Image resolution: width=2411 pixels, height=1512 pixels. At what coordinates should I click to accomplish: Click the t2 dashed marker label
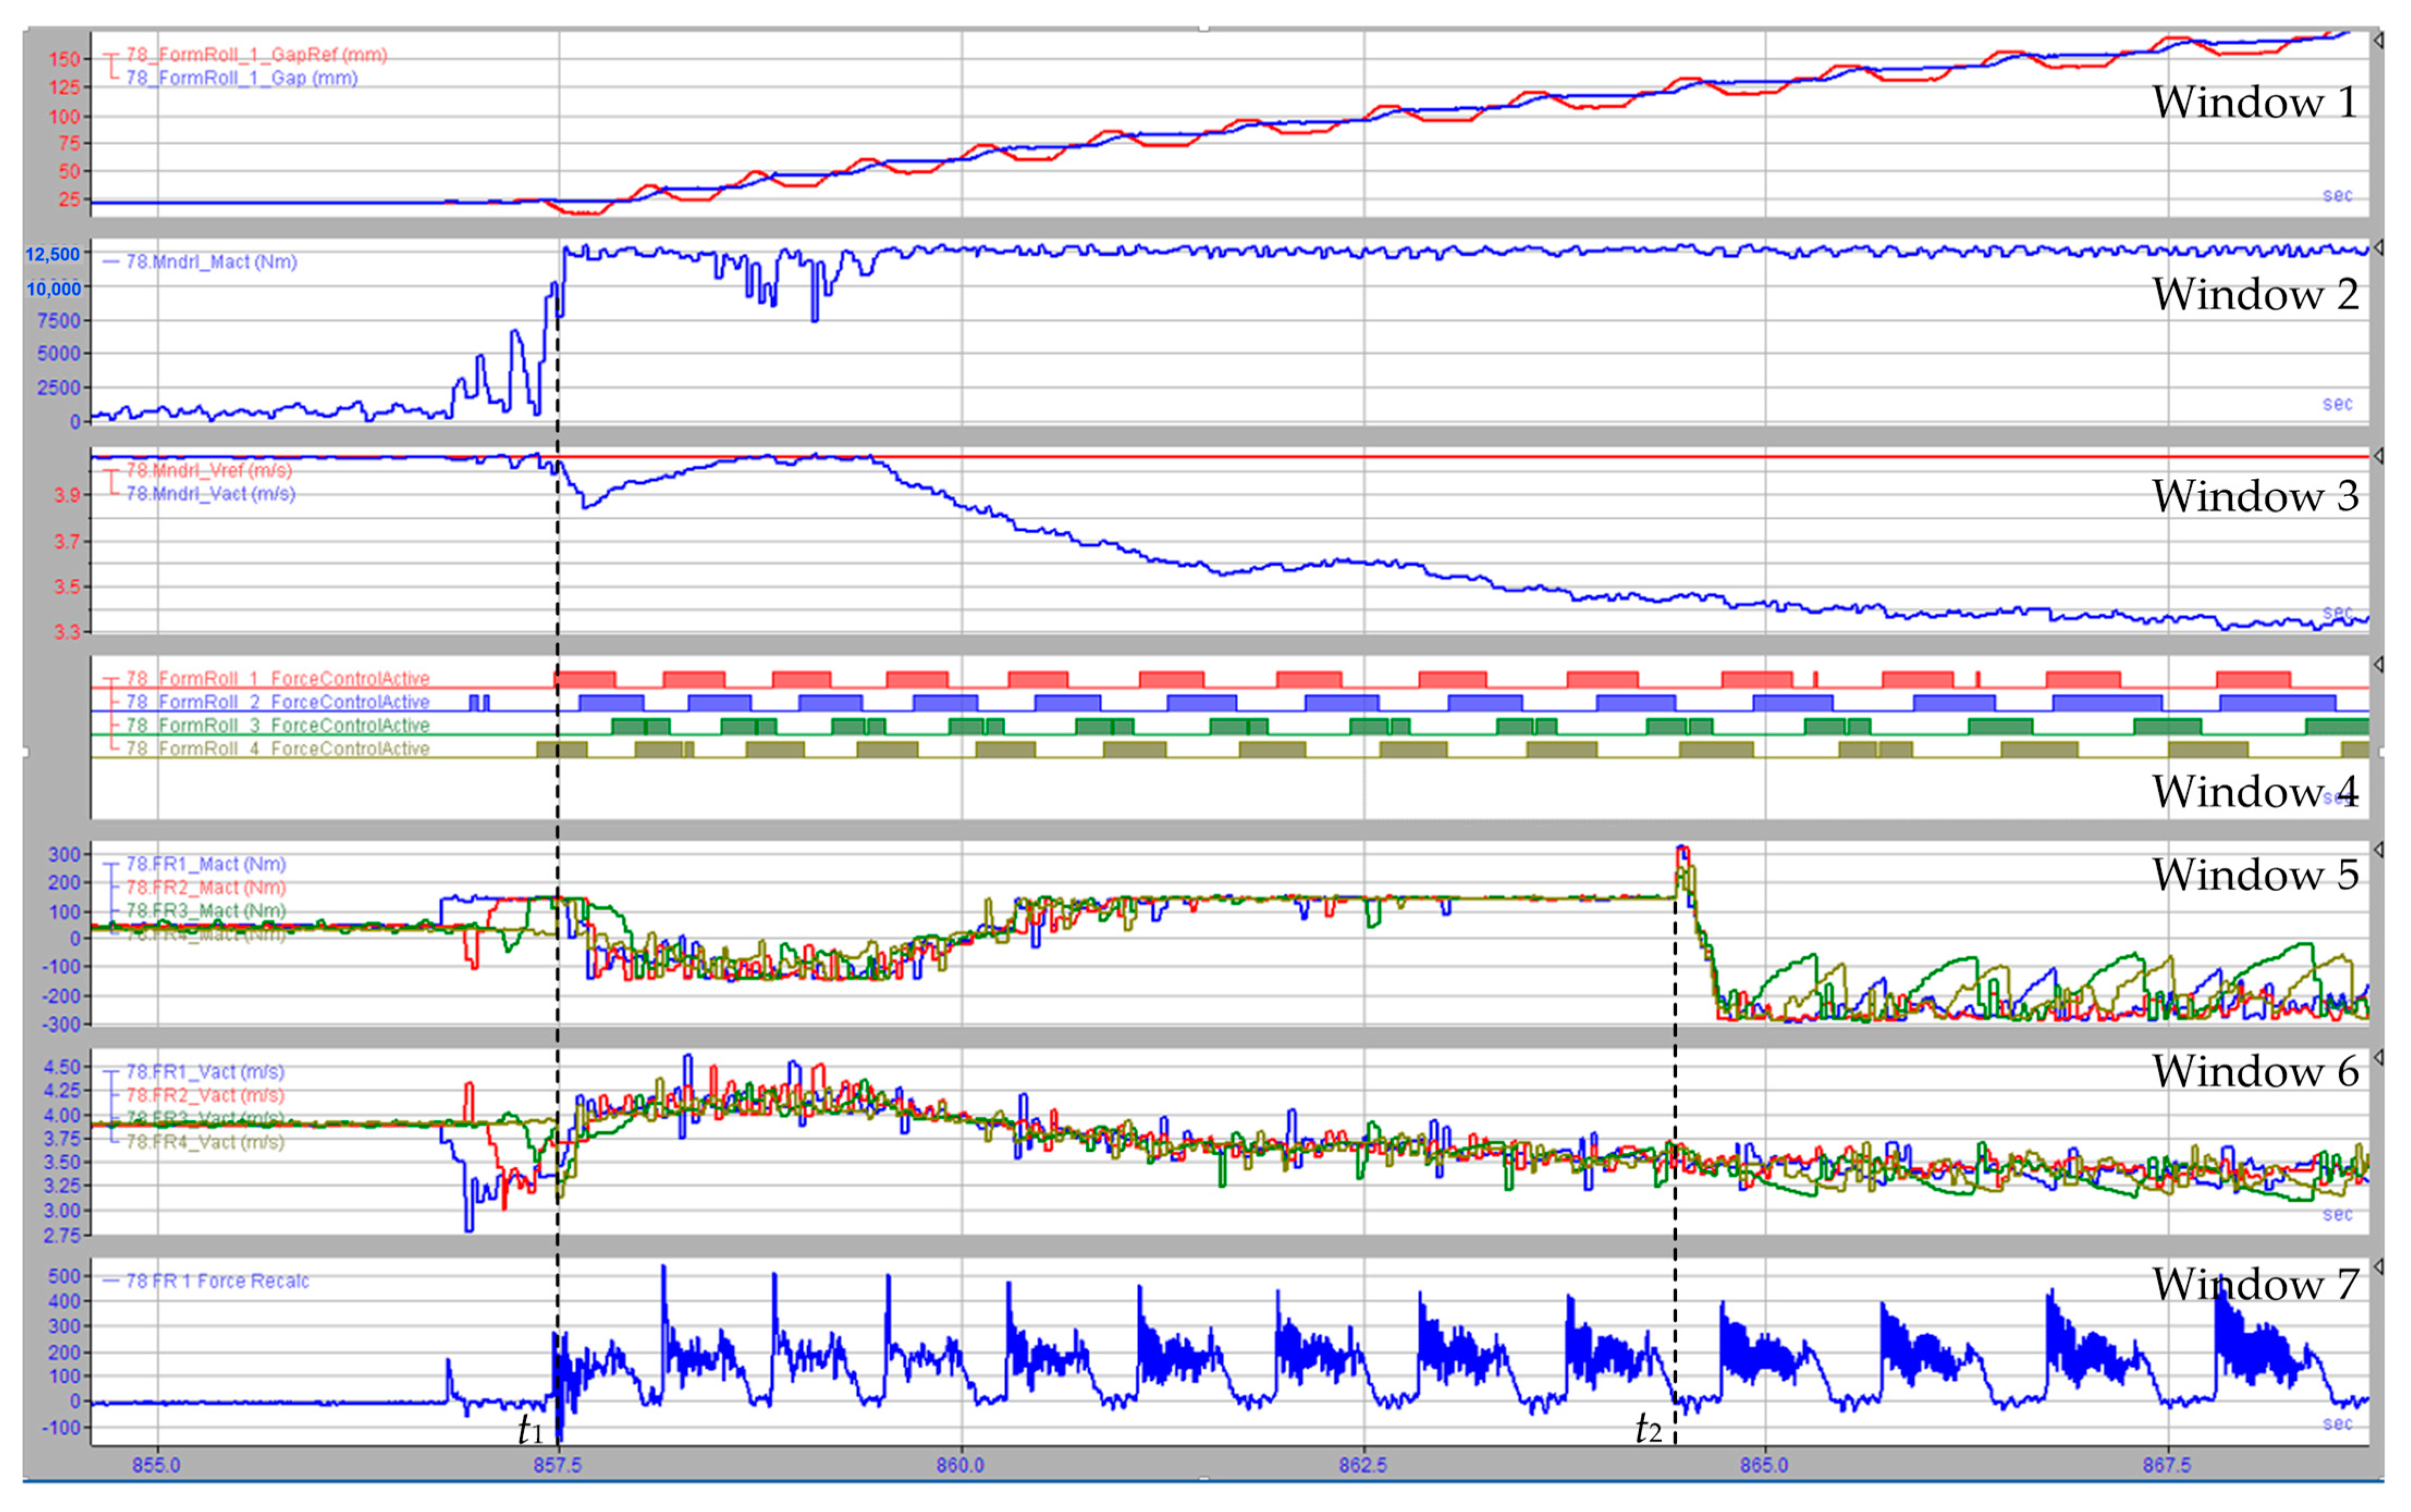coord(1648,1429)
